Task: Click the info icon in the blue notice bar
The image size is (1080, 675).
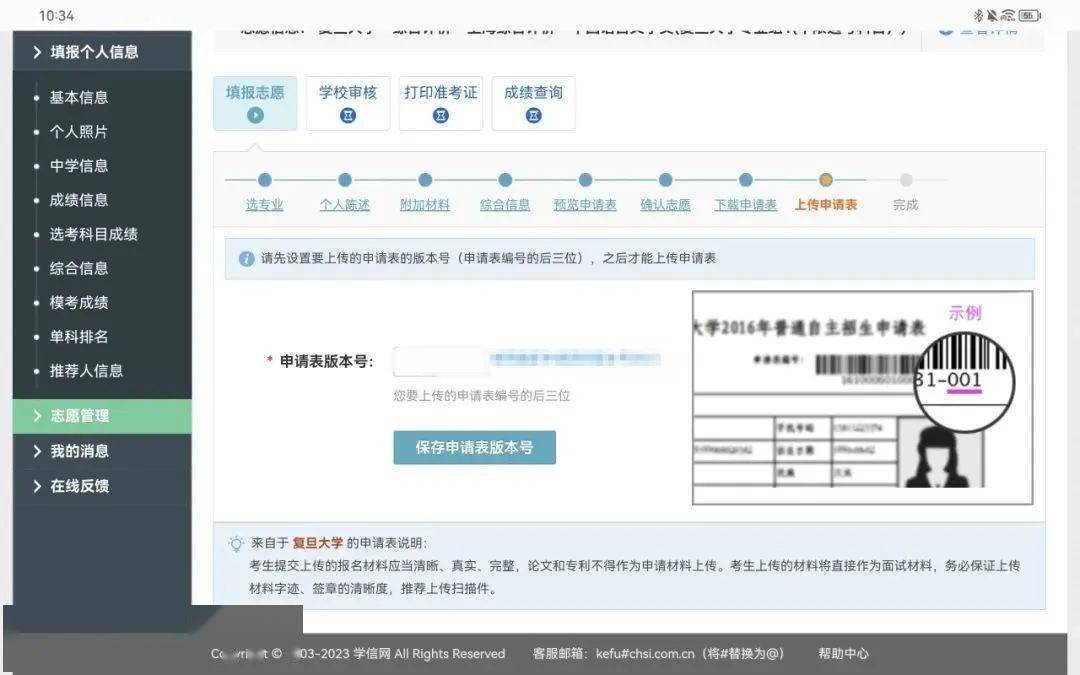Action: point(247,259)
